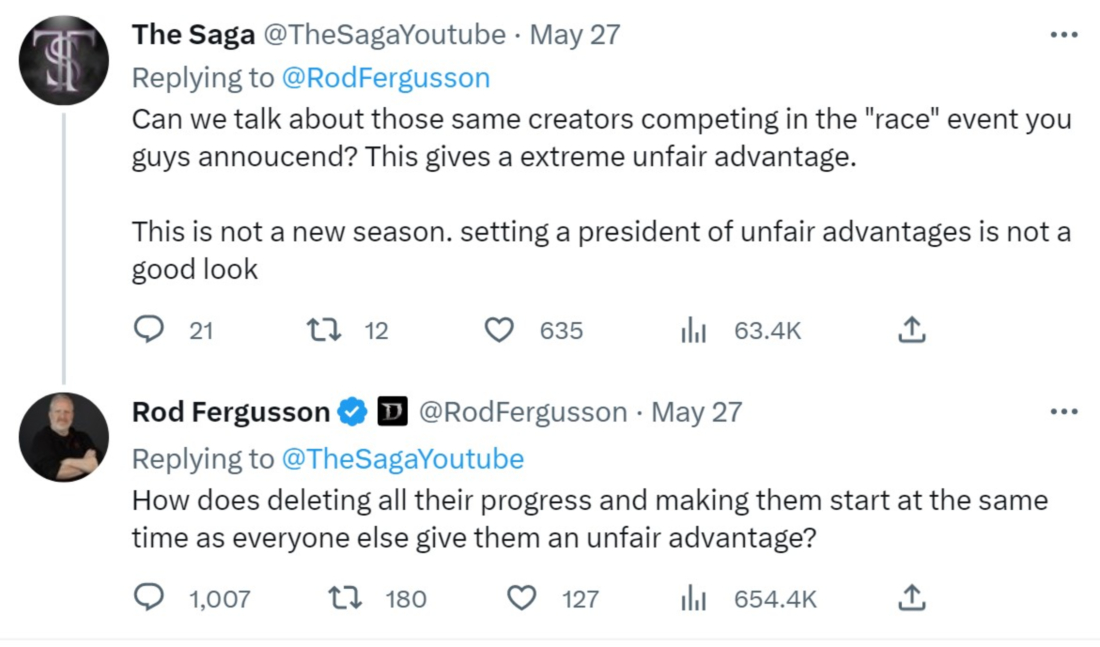Open The Saga's profile picture
Screen dimensions: 1100x647
64,60
